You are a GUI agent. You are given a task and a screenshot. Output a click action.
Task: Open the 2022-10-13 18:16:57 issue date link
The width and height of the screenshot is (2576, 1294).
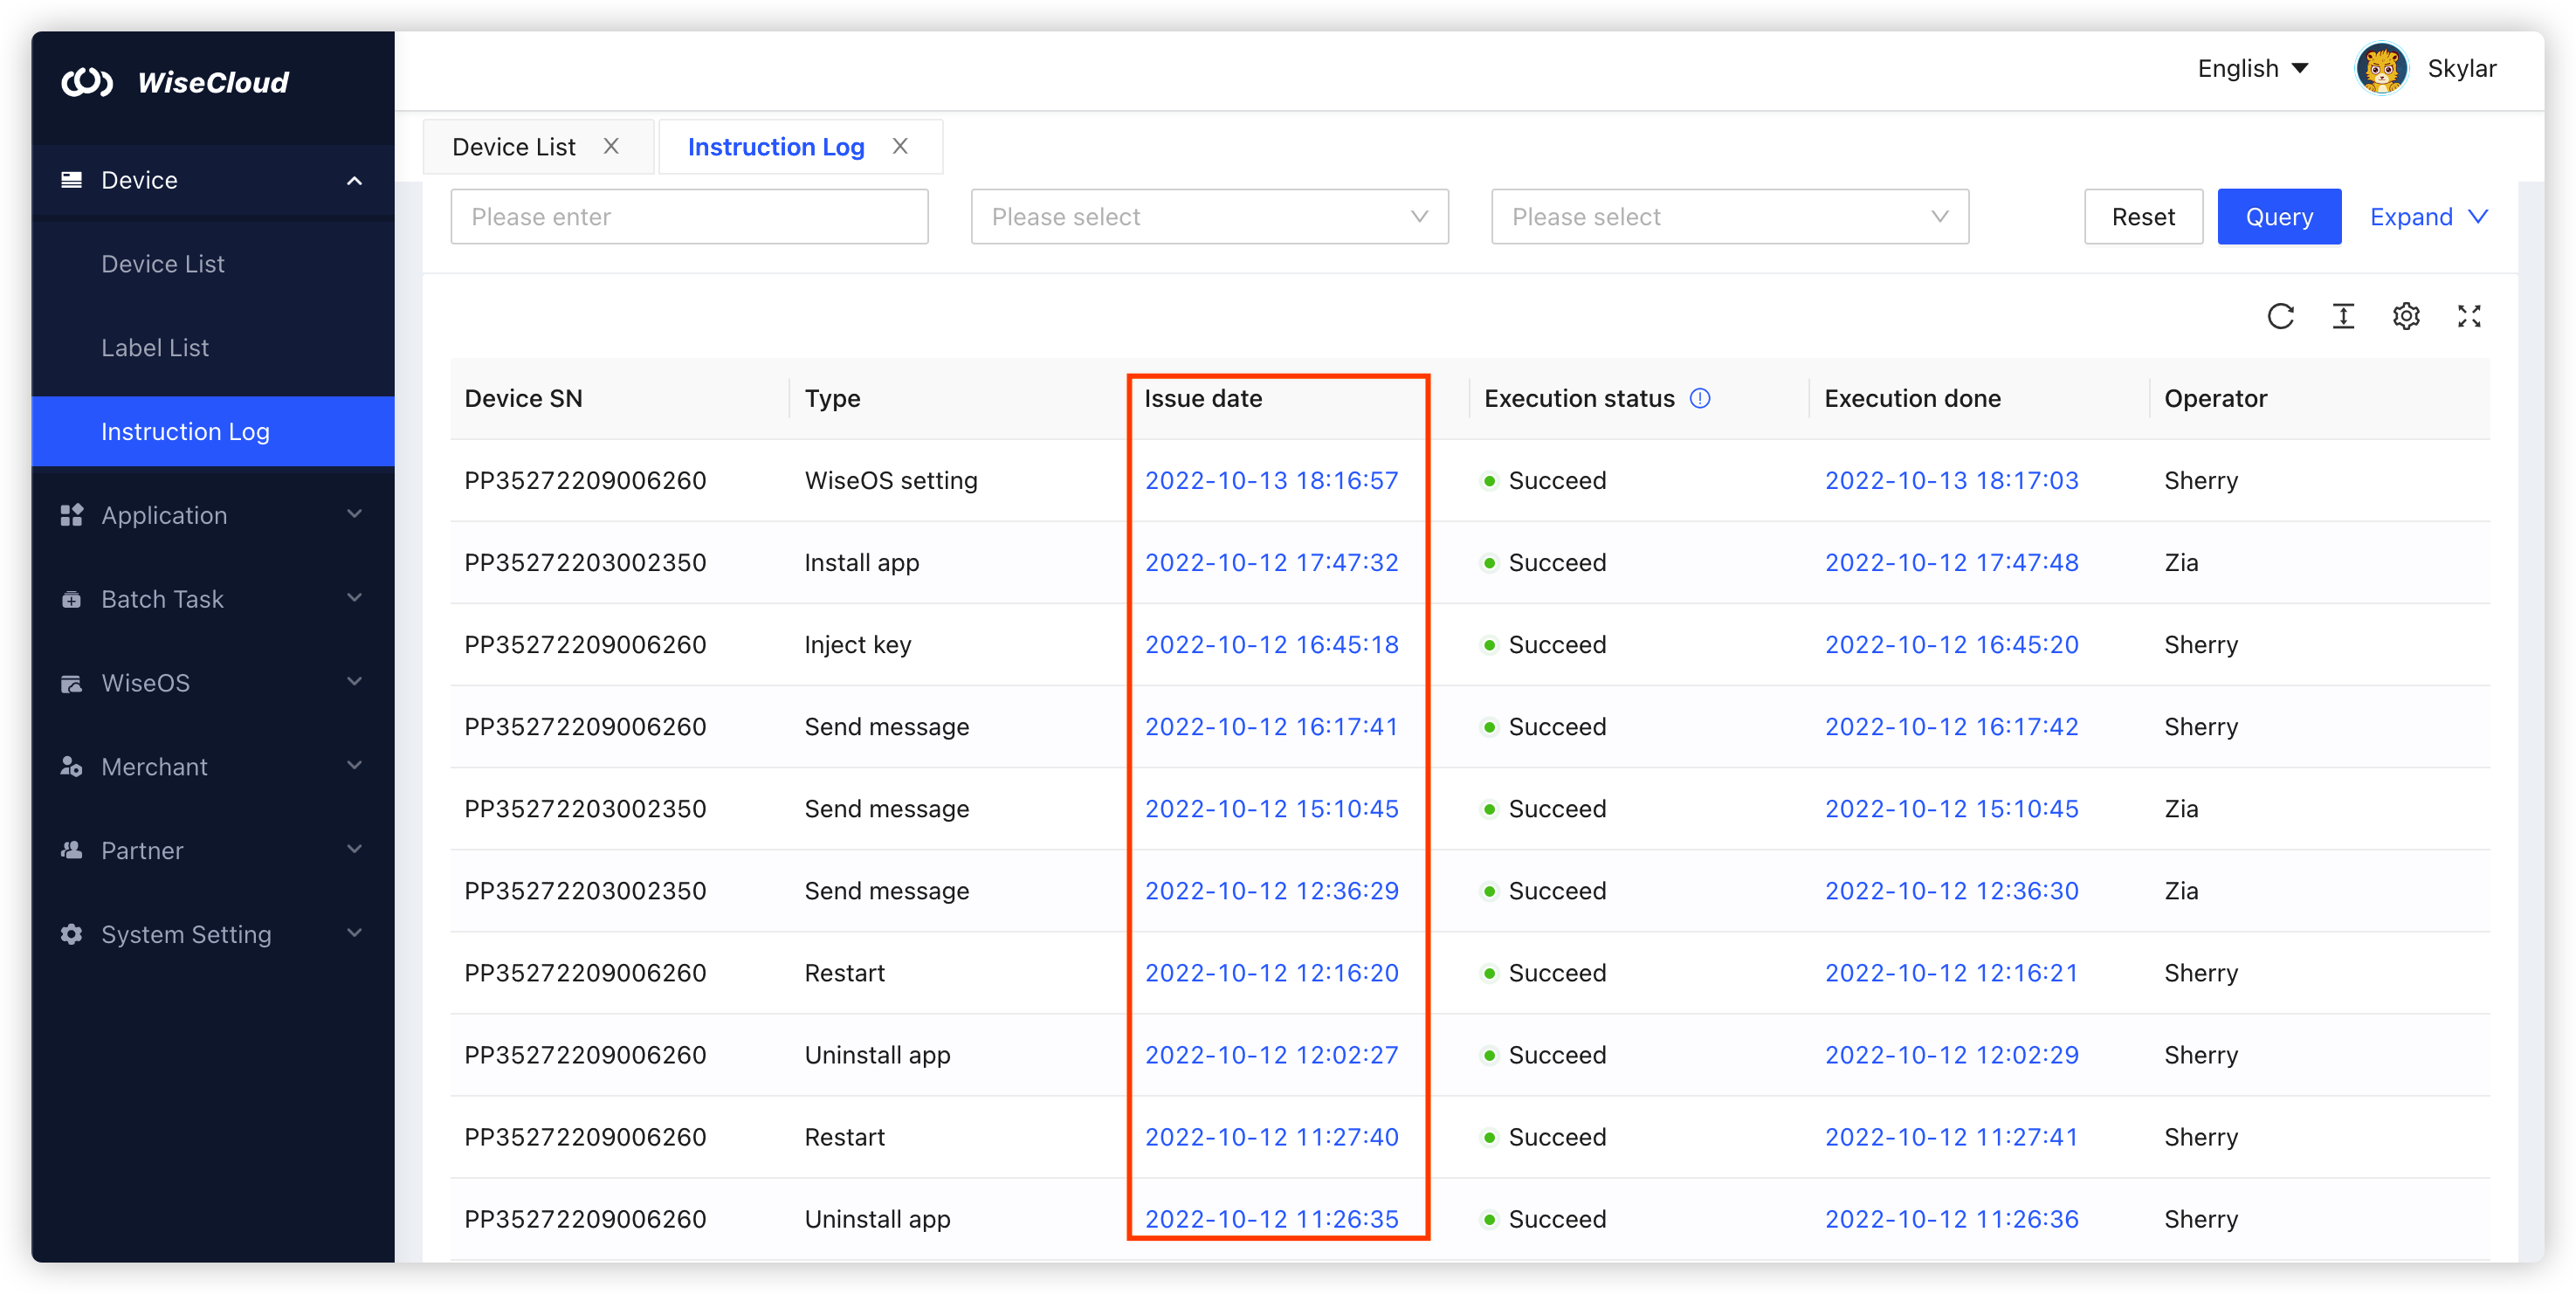coord(1272,480)
